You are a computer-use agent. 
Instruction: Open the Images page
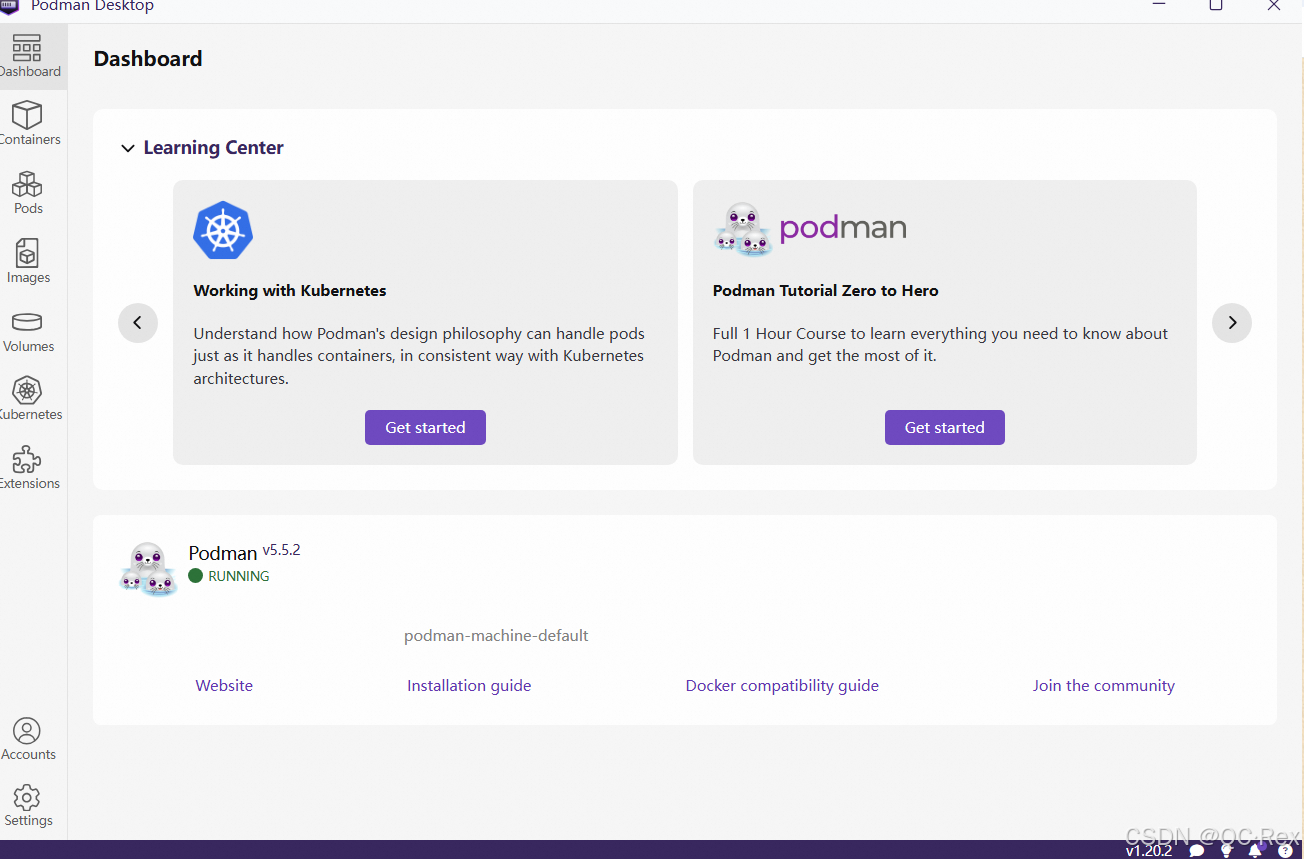coord(28,260)
